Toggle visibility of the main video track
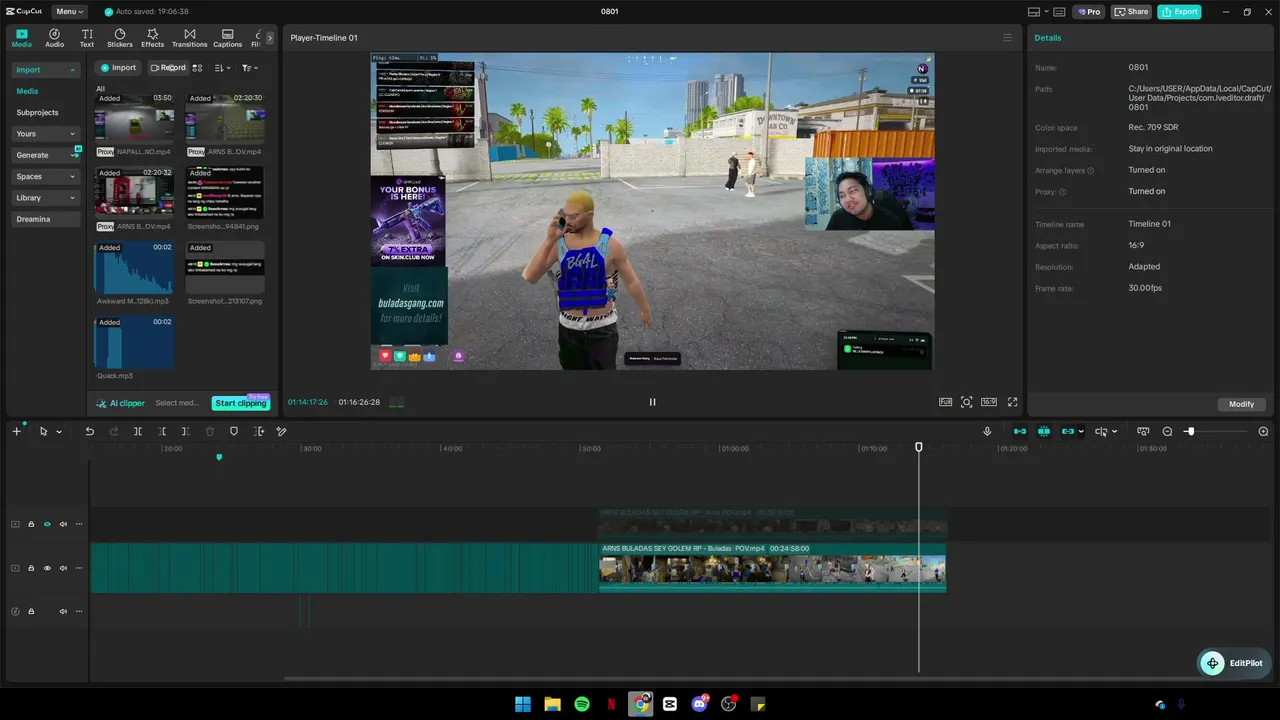This screenshot has width=1280, height=720. click(47, 568)
